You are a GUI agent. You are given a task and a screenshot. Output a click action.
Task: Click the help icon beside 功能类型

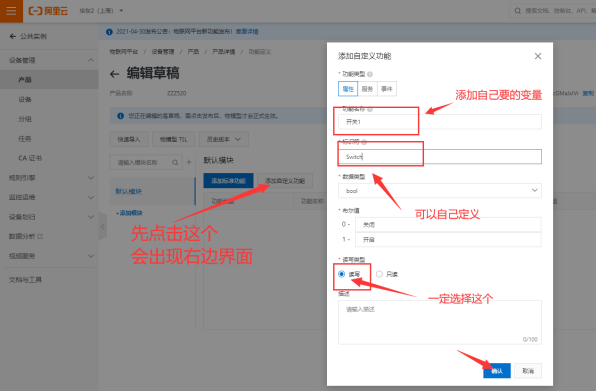370,74
